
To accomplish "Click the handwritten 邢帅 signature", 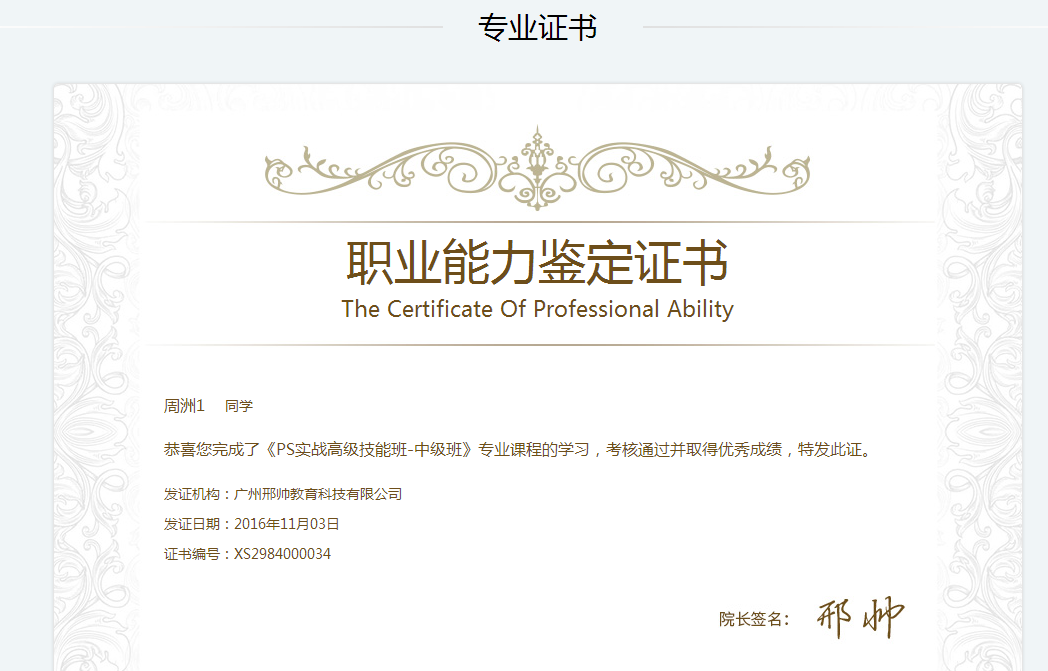I will click(x=860, y=618).
